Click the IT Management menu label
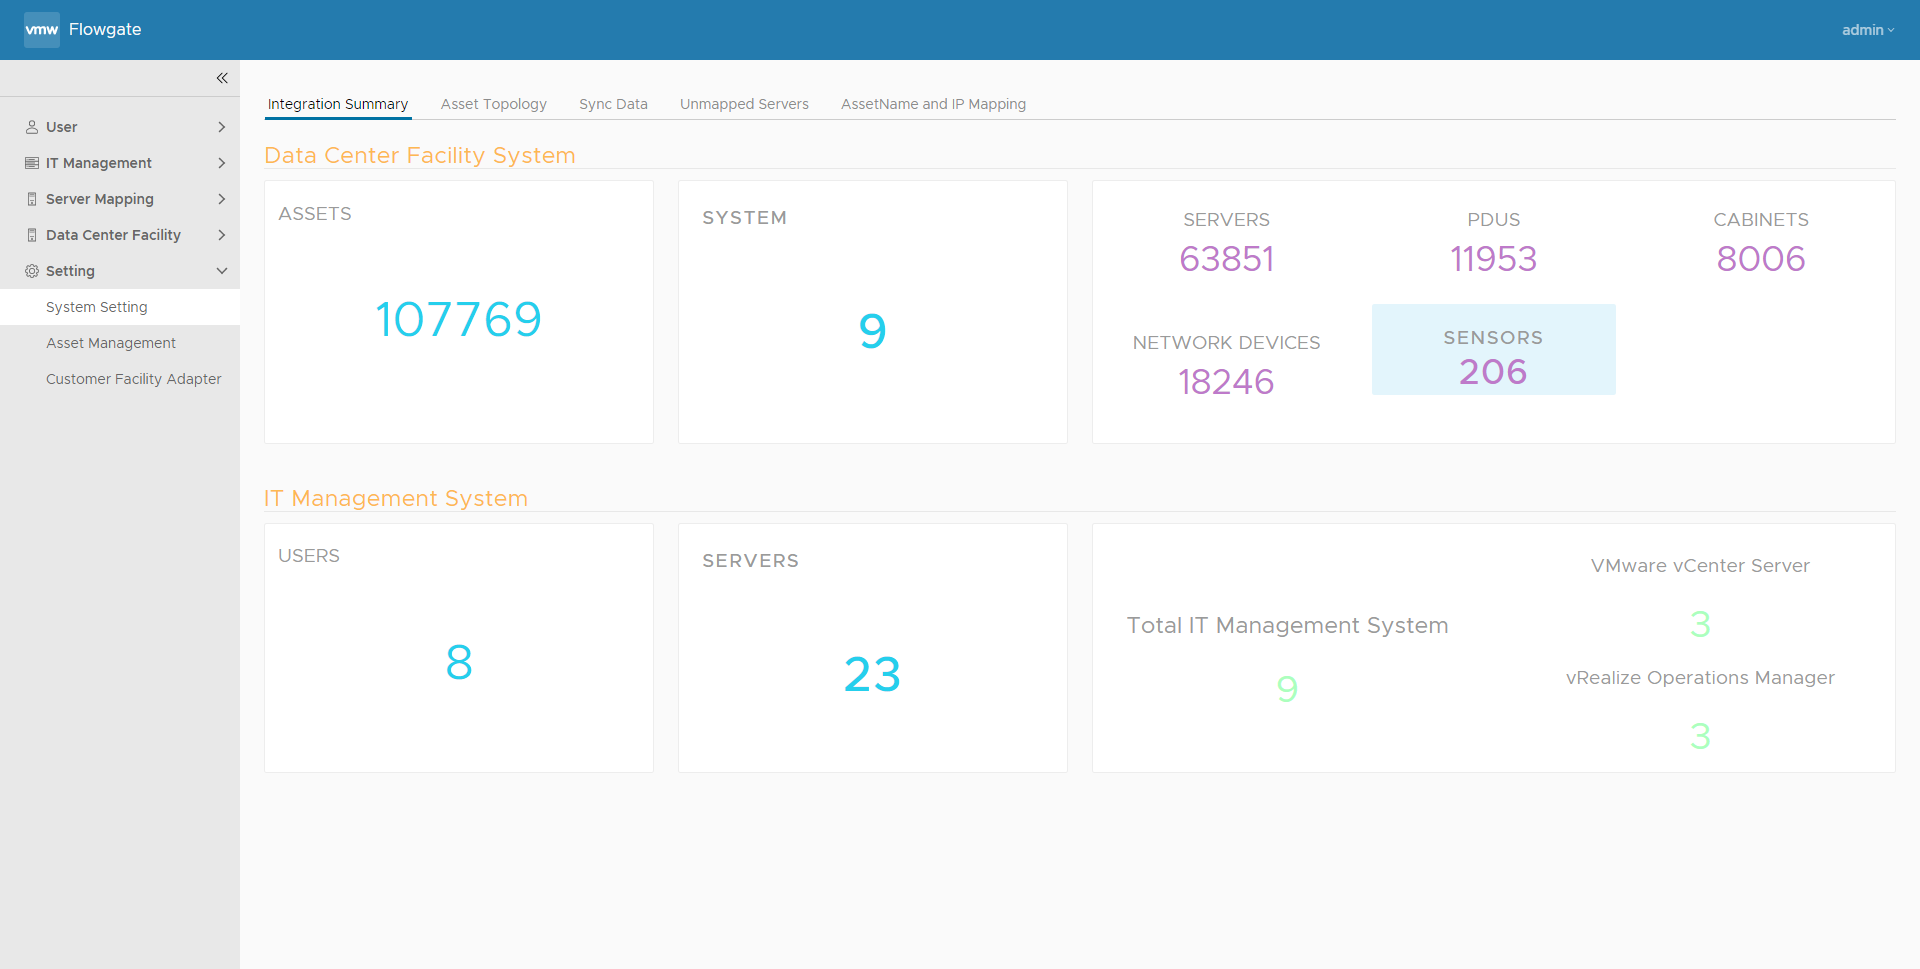 coord(99,163)
